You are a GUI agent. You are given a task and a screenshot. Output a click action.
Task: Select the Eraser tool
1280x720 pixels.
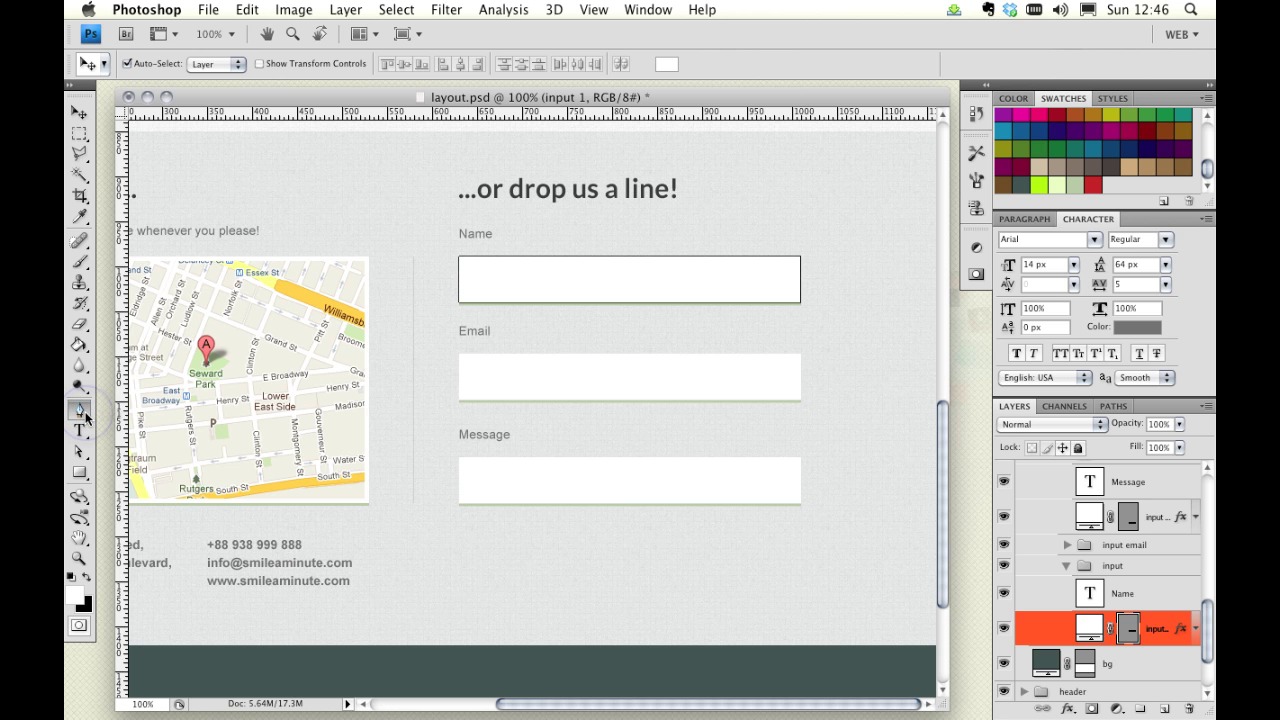79,324
